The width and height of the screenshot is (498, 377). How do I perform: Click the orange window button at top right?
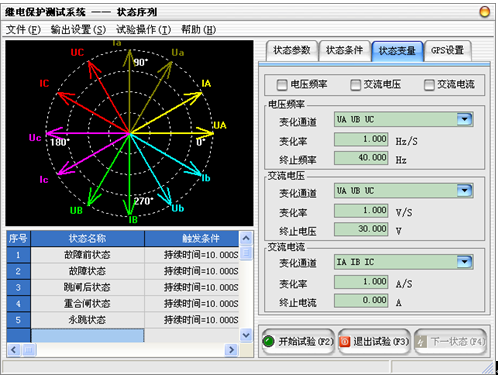pyautogui.click(x=484, y=12)
